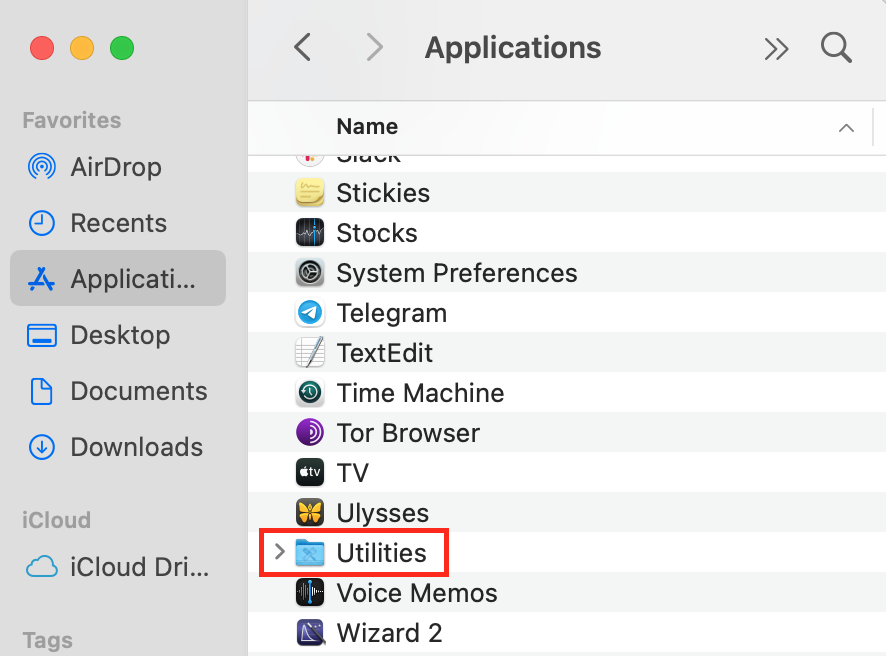886x656 pixels.
Task: Go back with the left arrow button
Action: click(302, 47)
